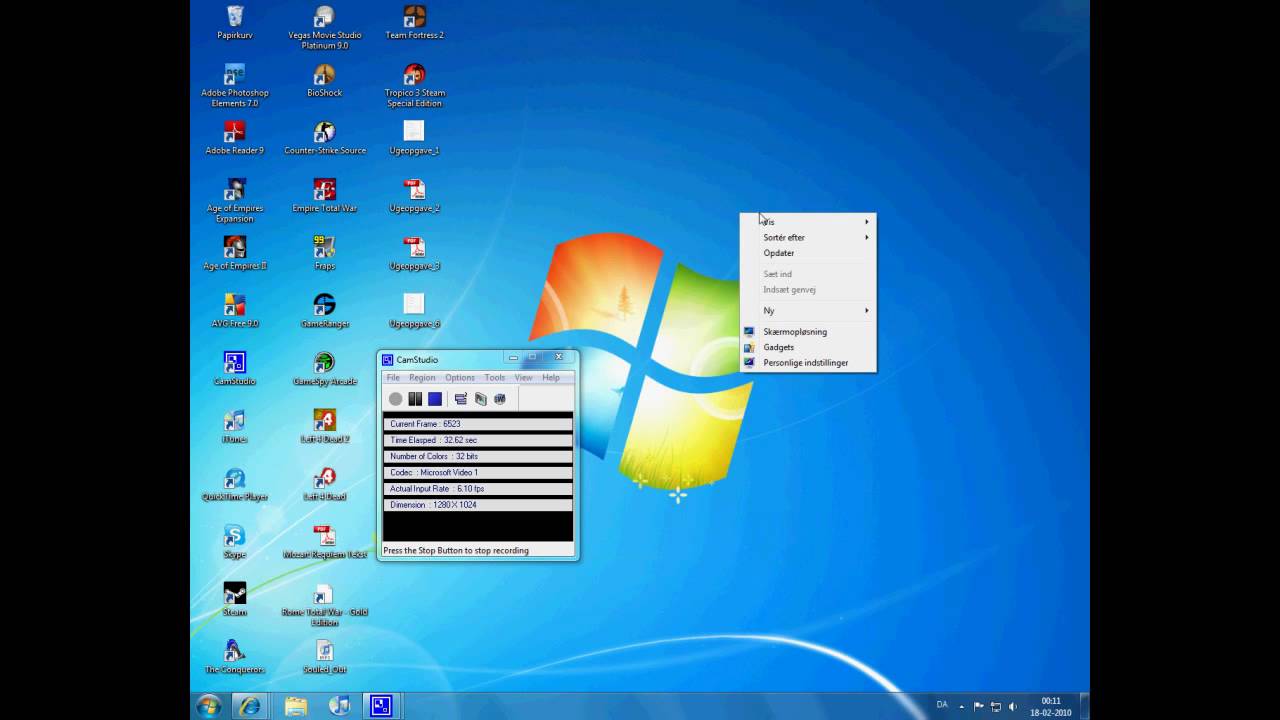Select the QuickTime Player icon
The image size is (1280, 720).
click(234, 484)
